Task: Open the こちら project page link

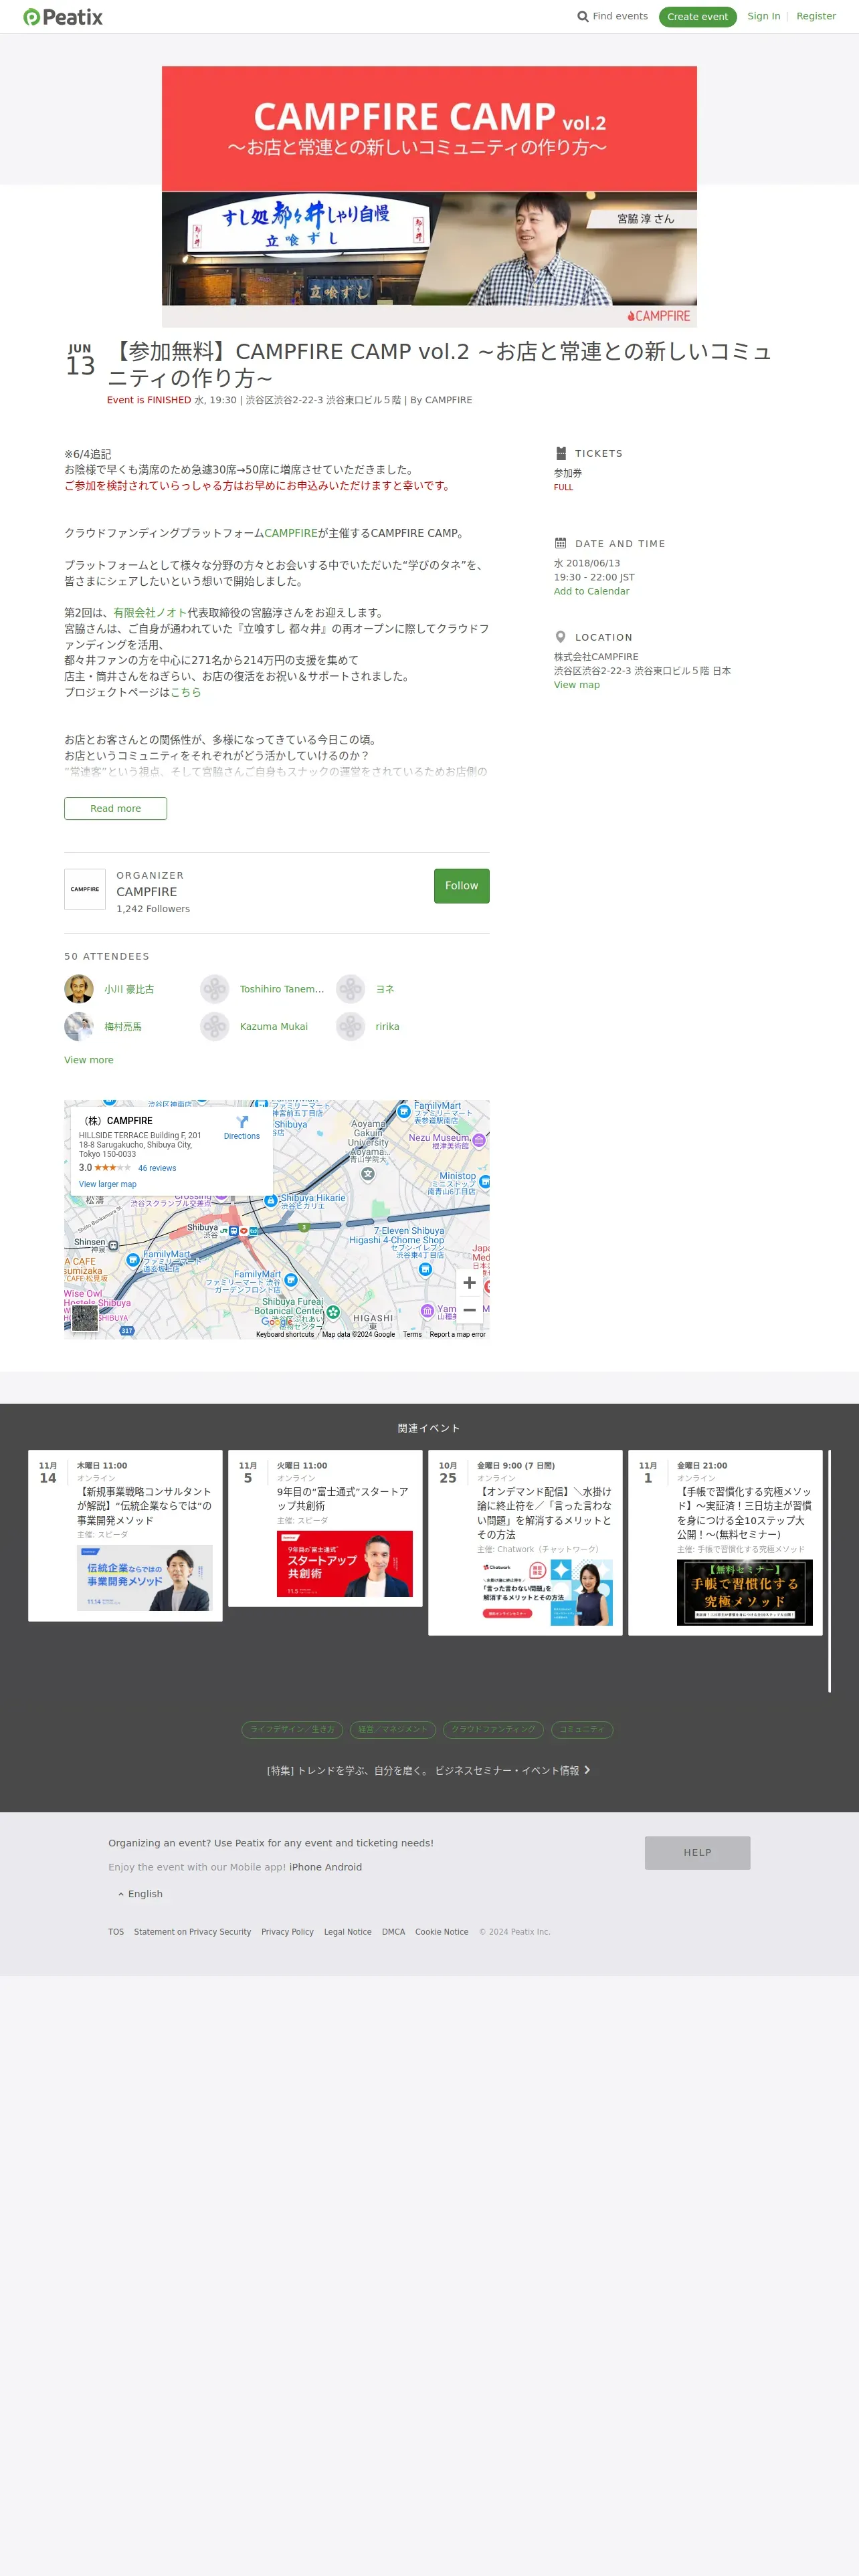Action: pyautogui.click(x=185, y=692)
